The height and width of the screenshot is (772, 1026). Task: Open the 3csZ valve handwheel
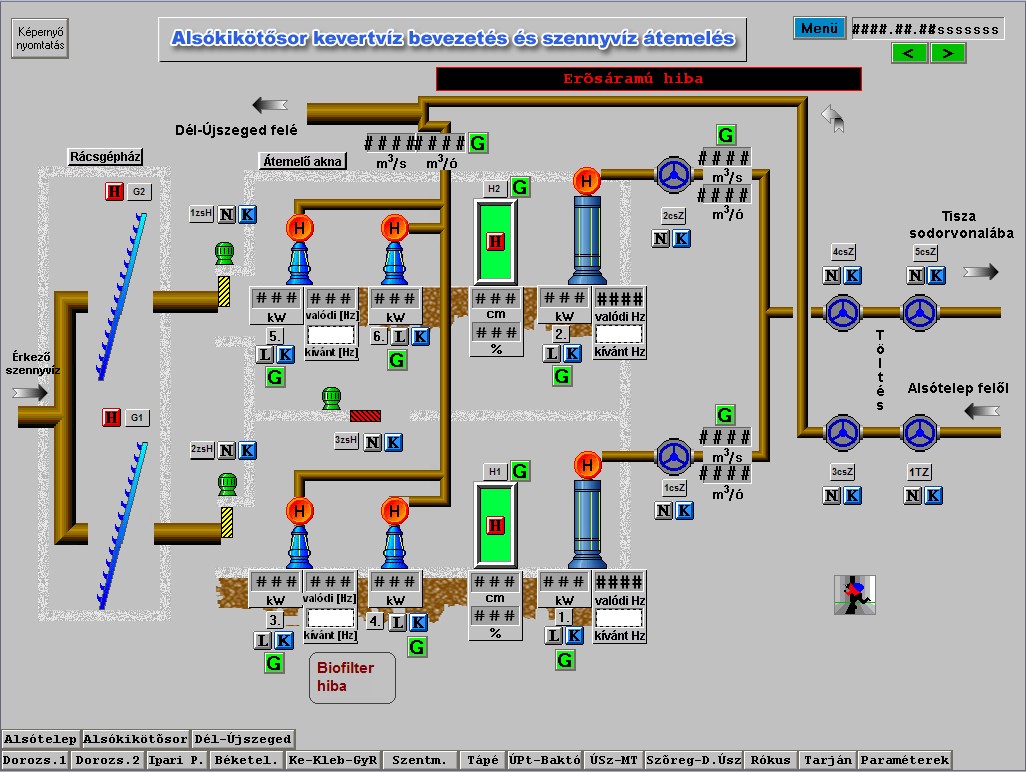coord(843,432)
